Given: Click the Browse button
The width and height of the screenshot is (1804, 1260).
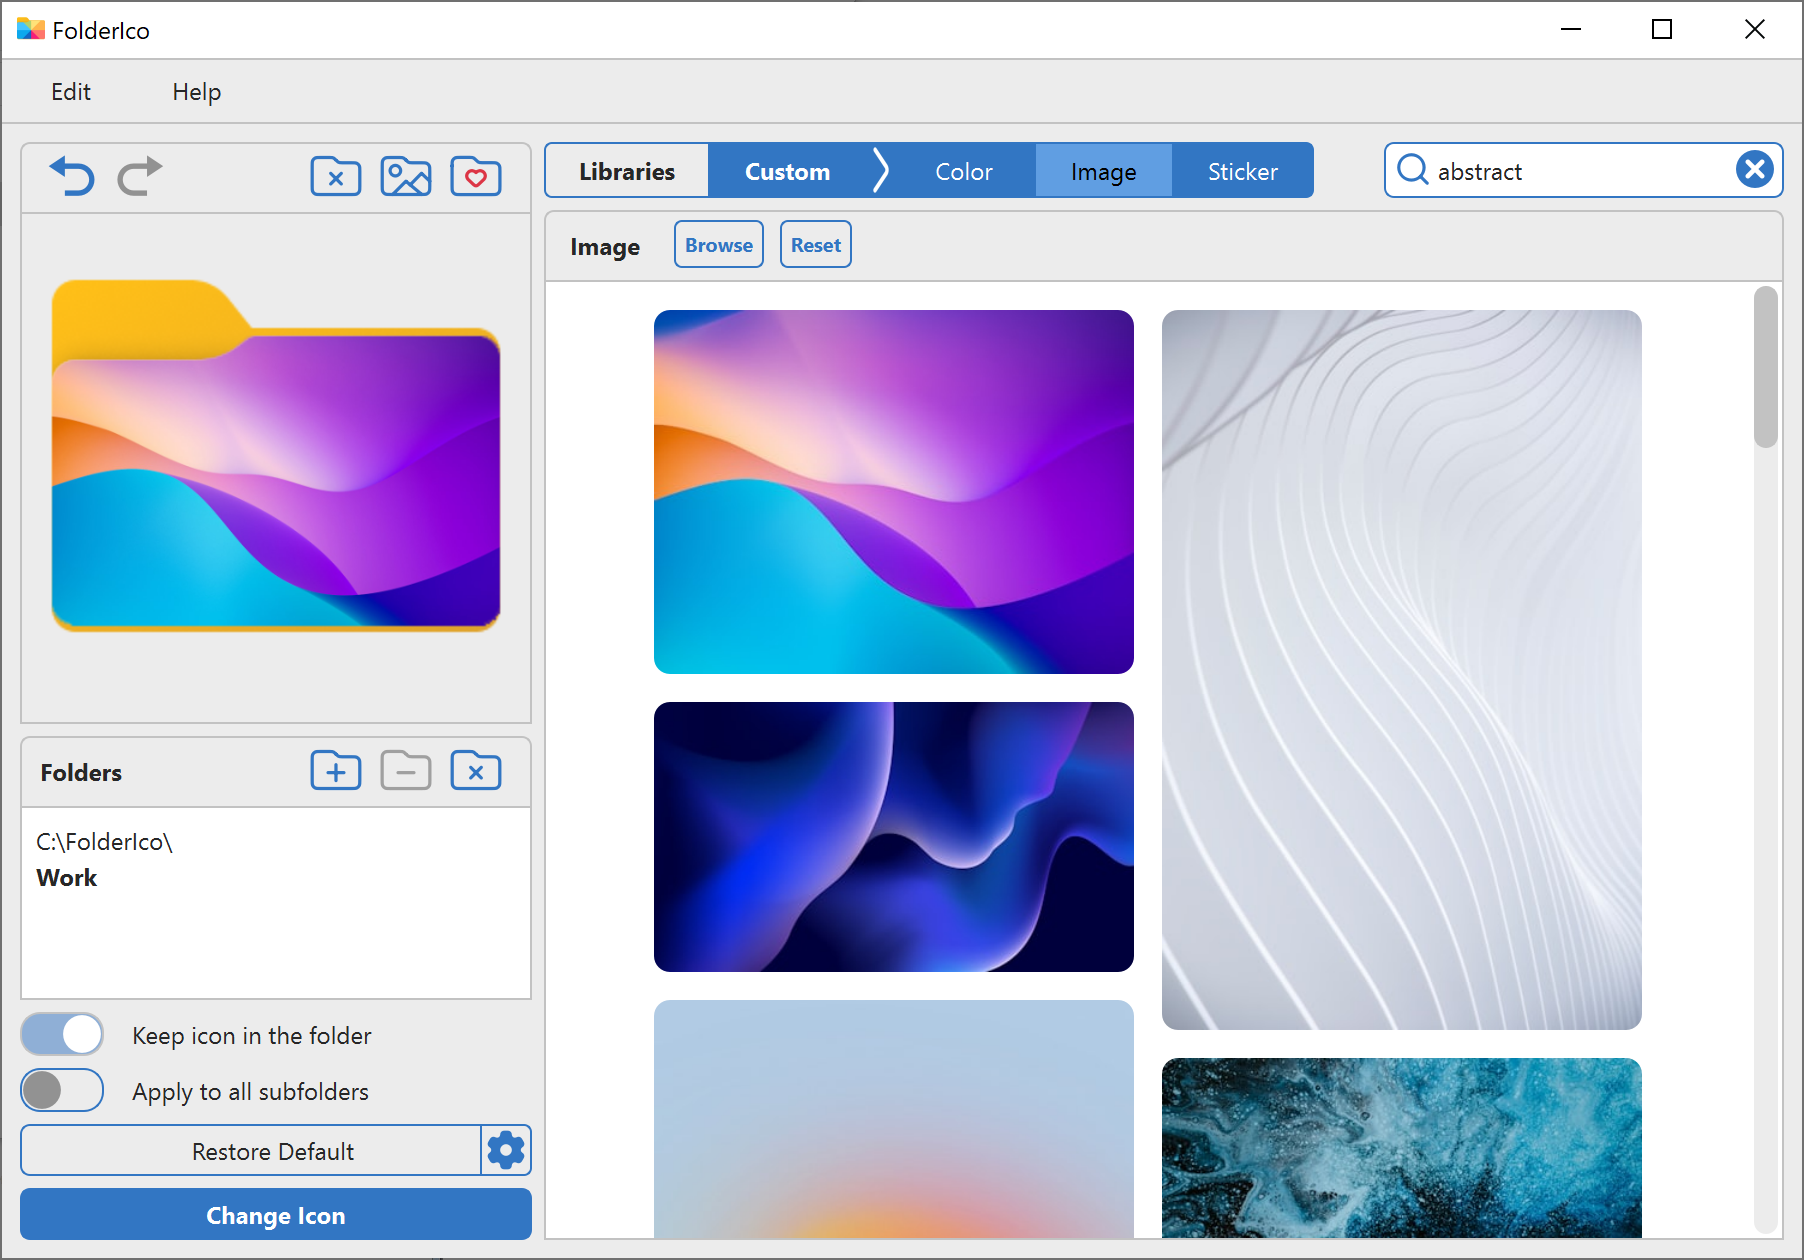Looking at the screenshot, I should (x=719, y=245).
